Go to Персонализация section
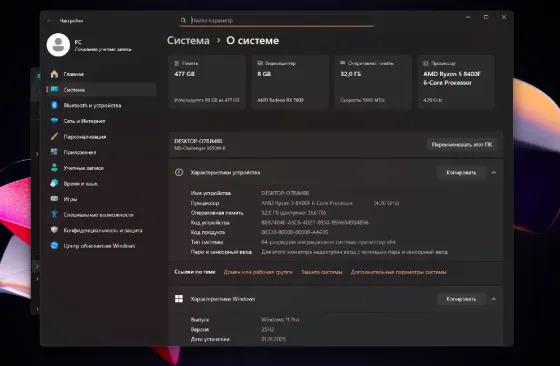Viewport: 560px width, 366px height. click(101, 137)
